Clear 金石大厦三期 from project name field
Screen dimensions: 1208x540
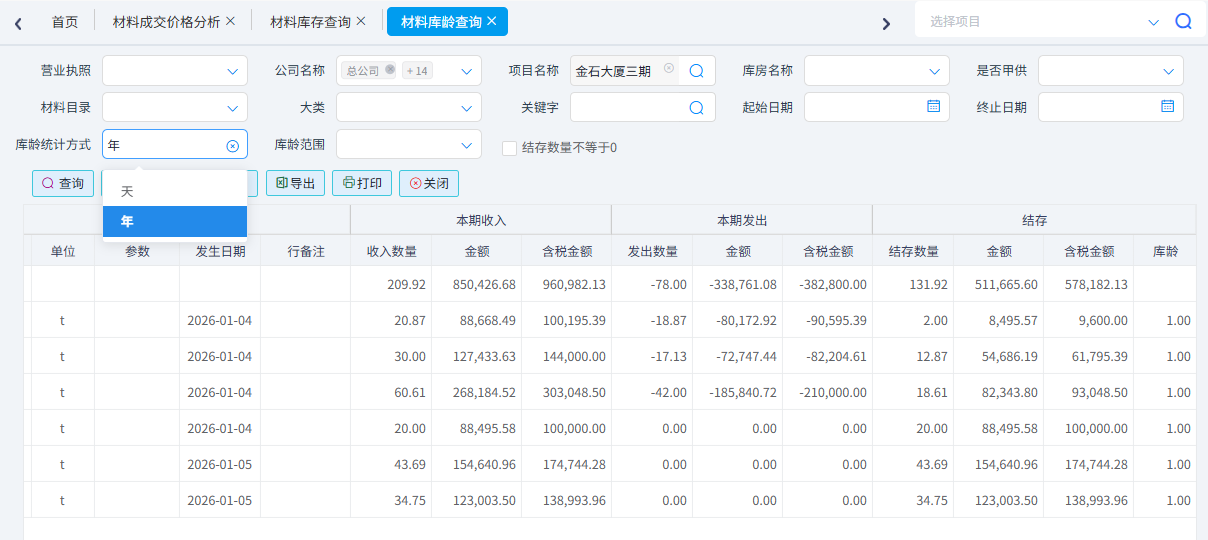click(669, 70)
